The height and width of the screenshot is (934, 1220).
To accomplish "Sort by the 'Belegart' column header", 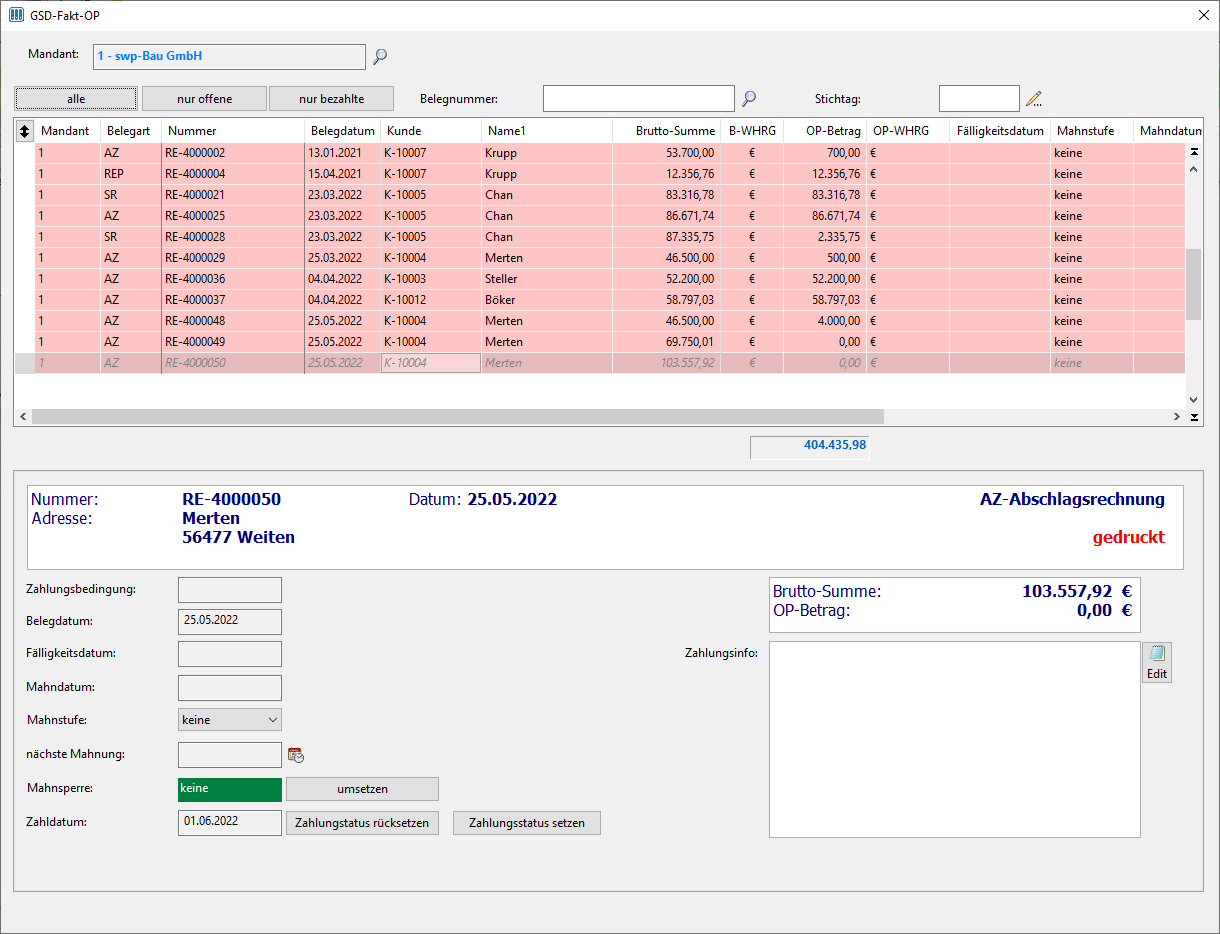I will [130, 131].
